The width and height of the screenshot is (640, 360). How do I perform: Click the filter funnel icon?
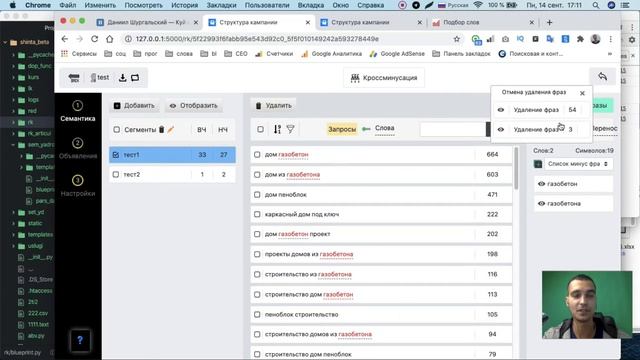point(290,129)
